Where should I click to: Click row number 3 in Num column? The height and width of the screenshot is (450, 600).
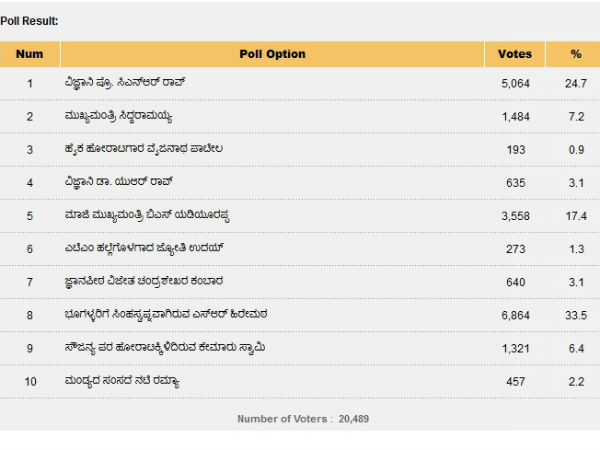(30, 149)
